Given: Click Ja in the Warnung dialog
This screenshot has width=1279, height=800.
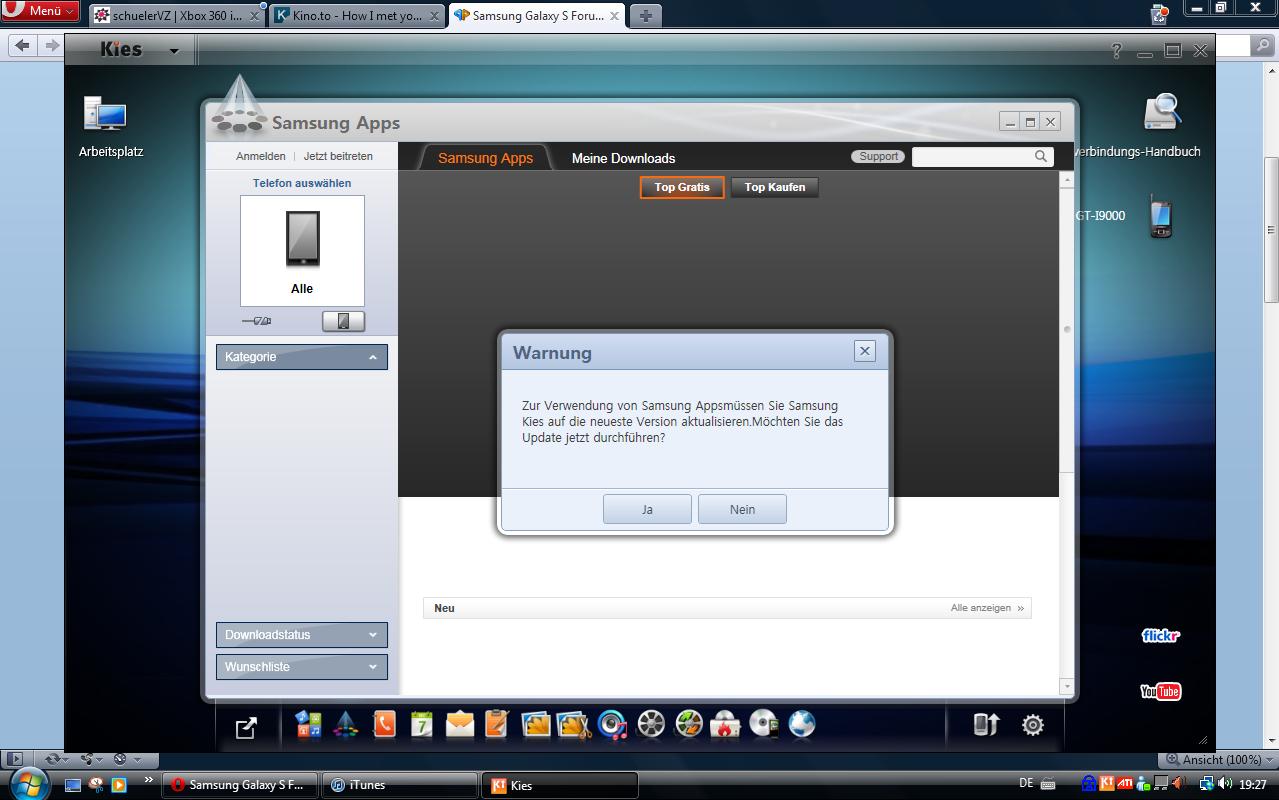Looking at the screenshot, I should 647,509.
